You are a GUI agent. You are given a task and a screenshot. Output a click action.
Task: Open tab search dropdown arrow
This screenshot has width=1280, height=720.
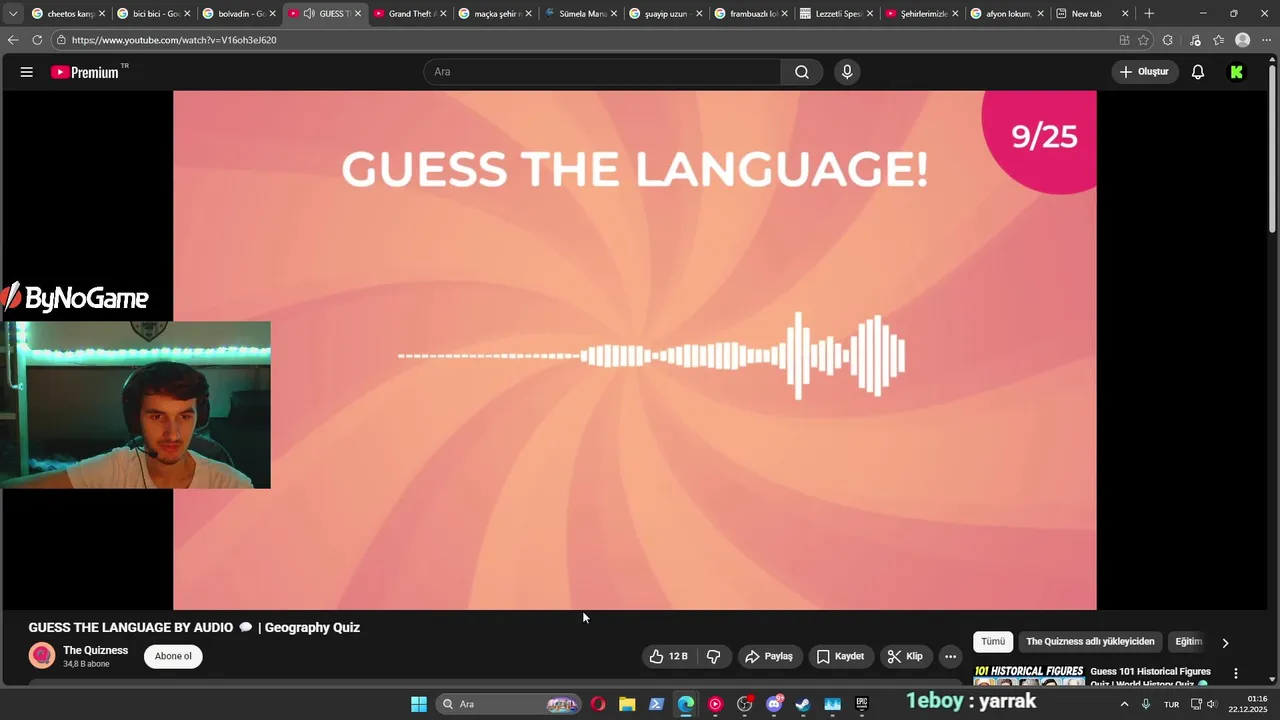point(13,14)
